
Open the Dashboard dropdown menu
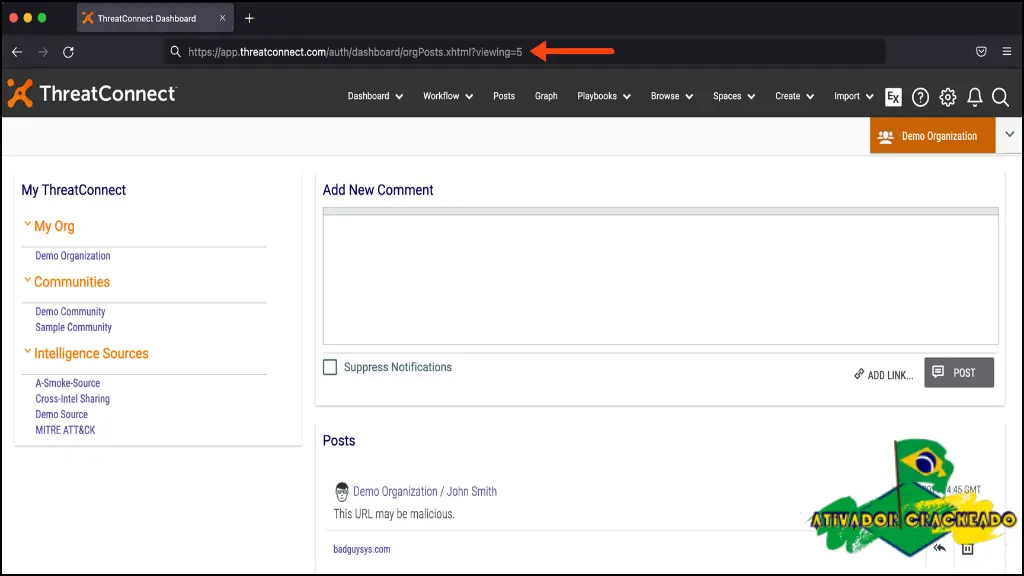(375, 96)
